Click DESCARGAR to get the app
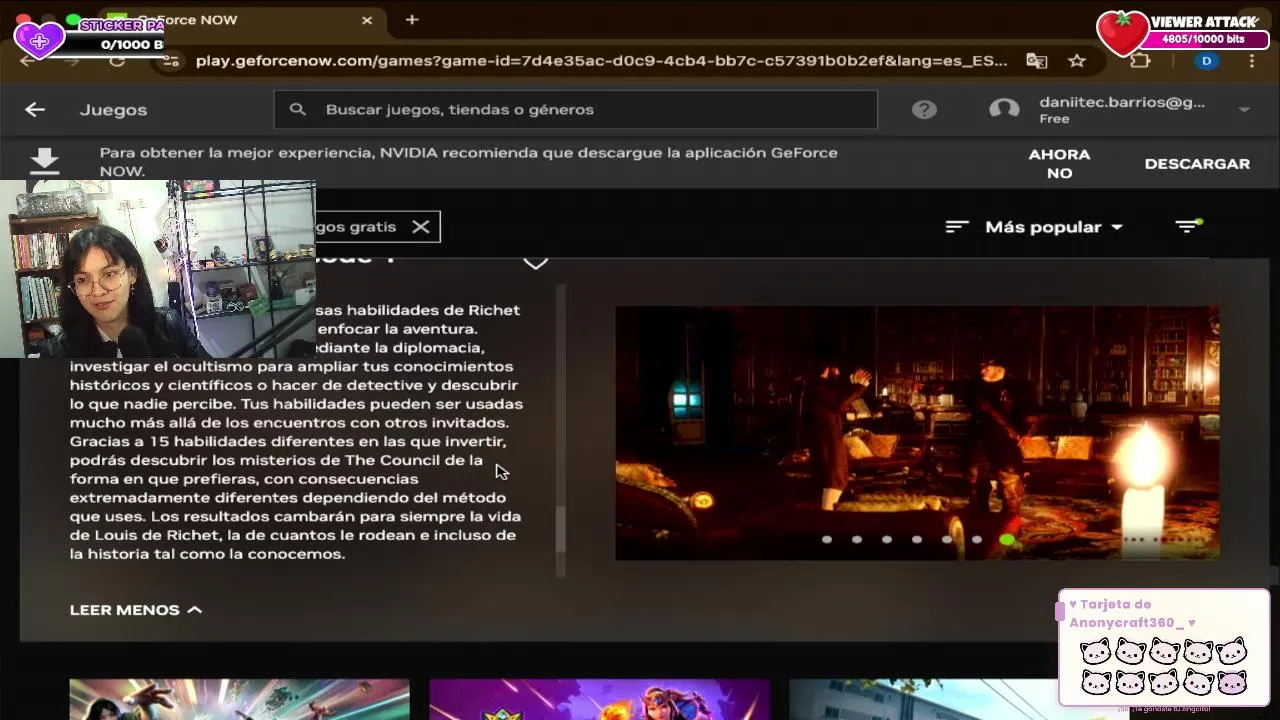Viewport: 1280px width, 720px height. 1197,164
